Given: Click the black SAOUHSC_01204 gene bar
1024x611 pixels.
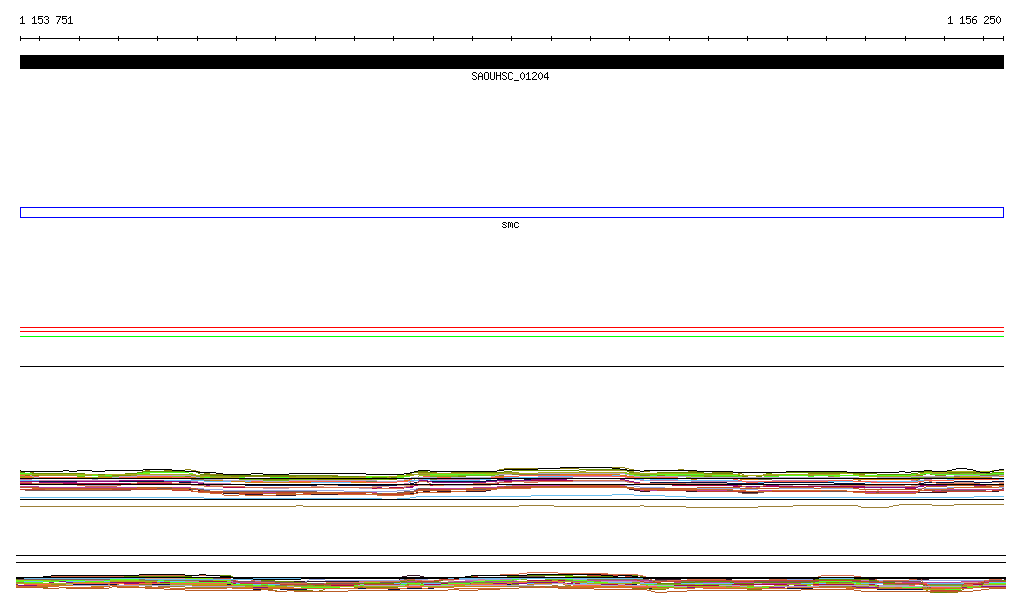Looking at the screenshot, I should (511, 62).
